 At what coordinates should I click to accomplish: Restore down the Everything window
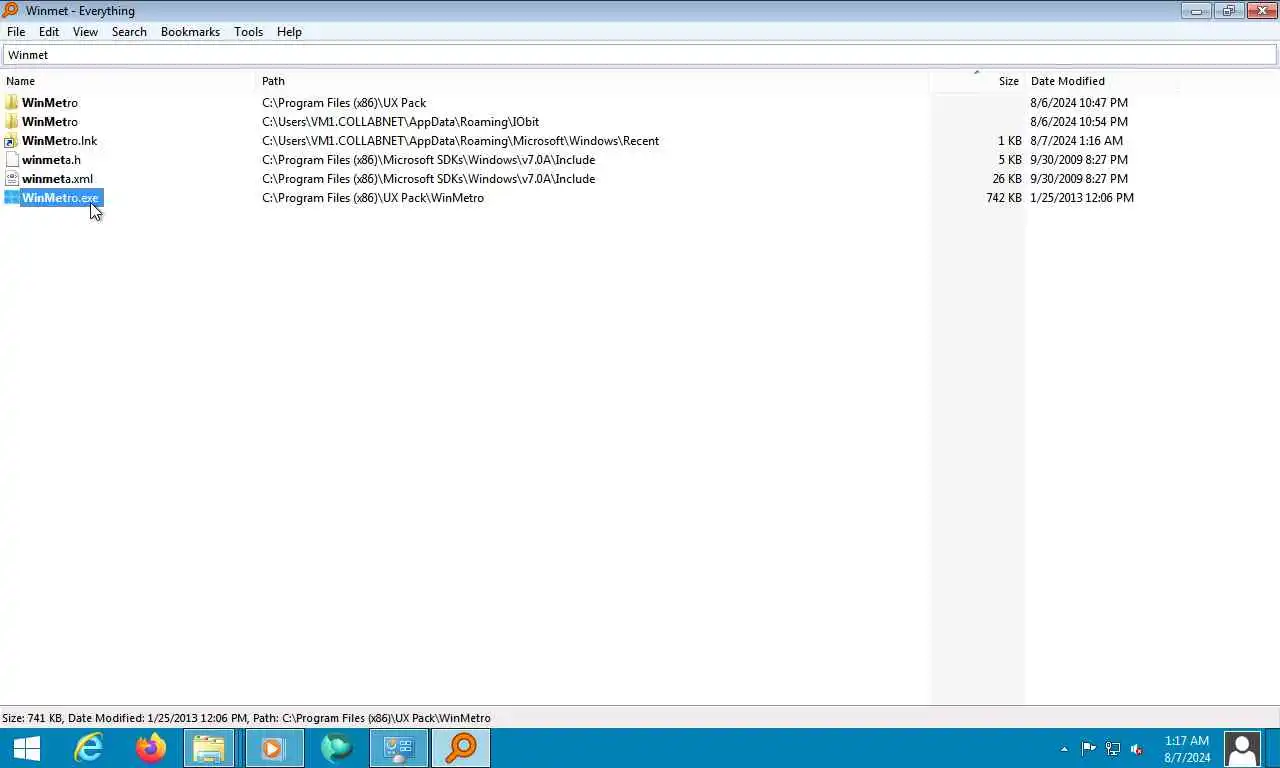(1228, 10)
